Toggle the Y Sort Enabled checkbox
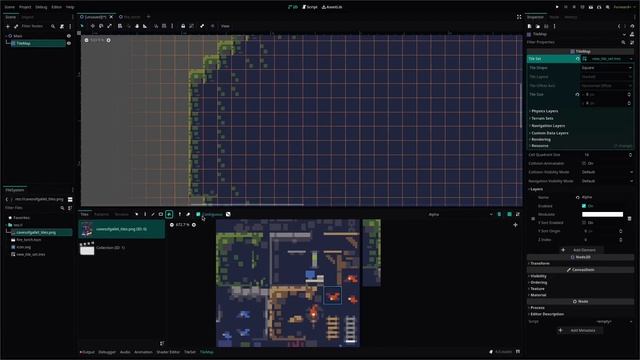The height and width of the screenshot is (360, 640). [x=584, y=223]
